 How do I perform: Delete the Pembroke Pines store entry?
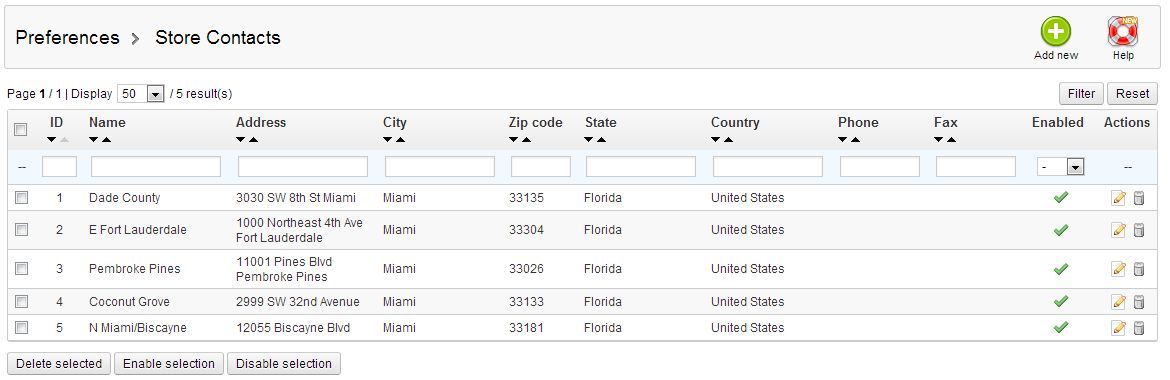(1139, 269)
